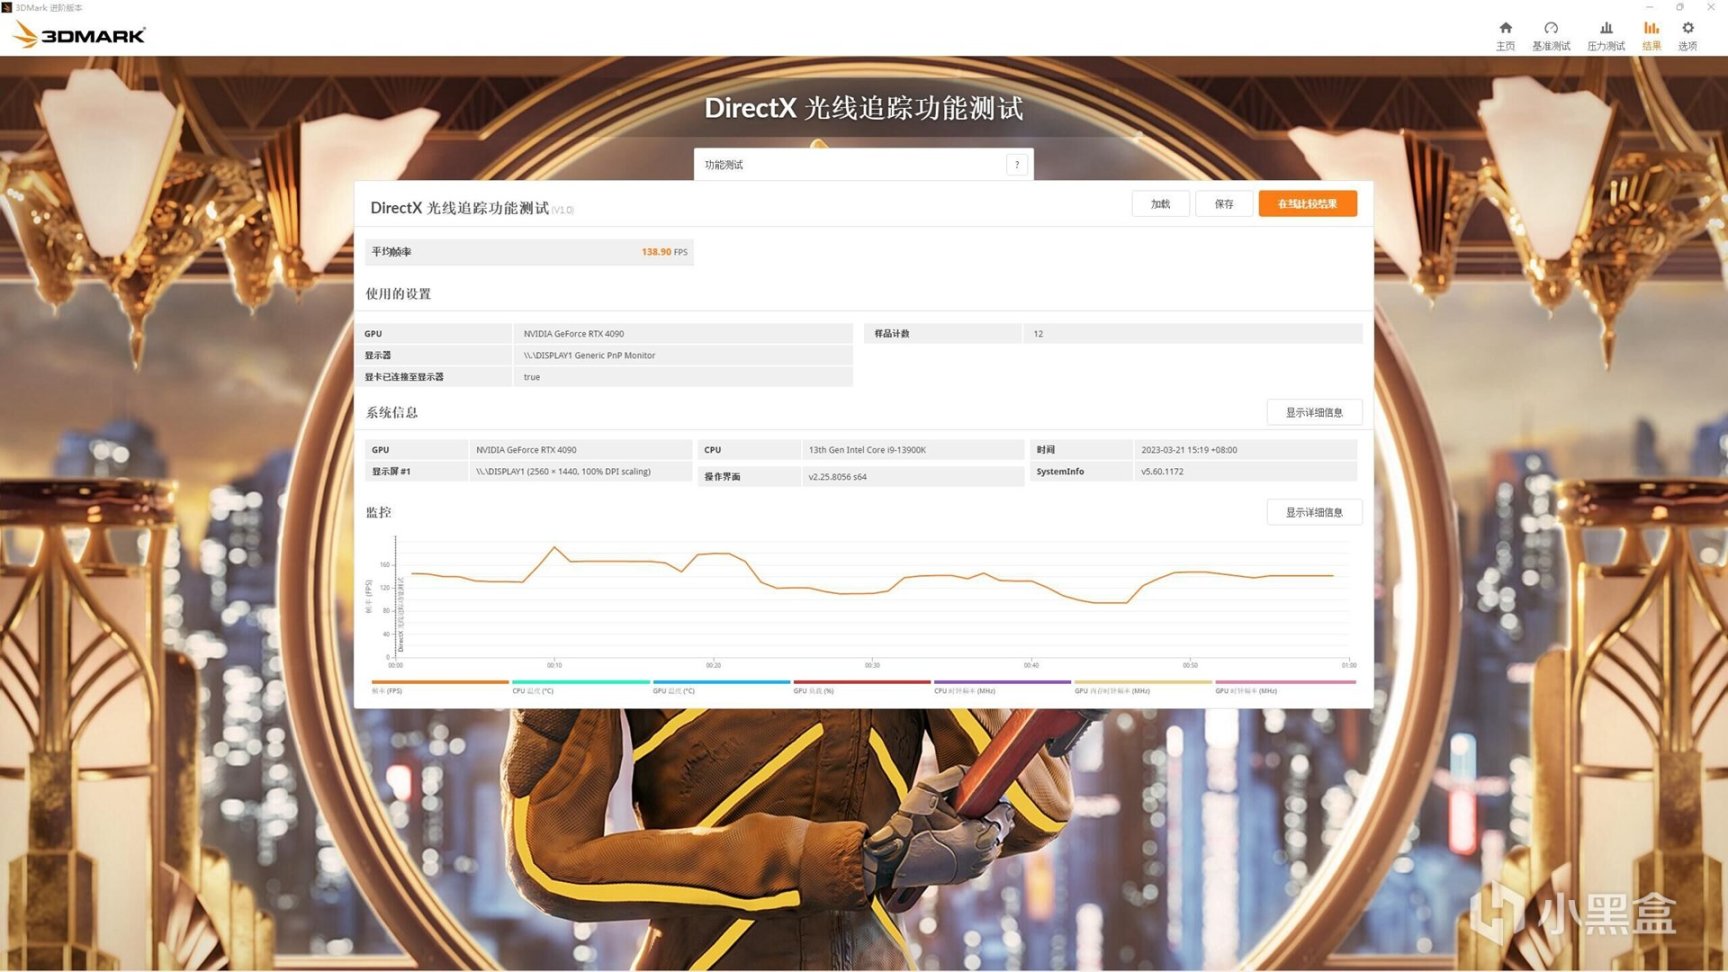Image resolution: width=1728 pixels, height=972 pixels.
Task: Click the 显卡已连接至显示器 true value
Action: click(532, 377)
